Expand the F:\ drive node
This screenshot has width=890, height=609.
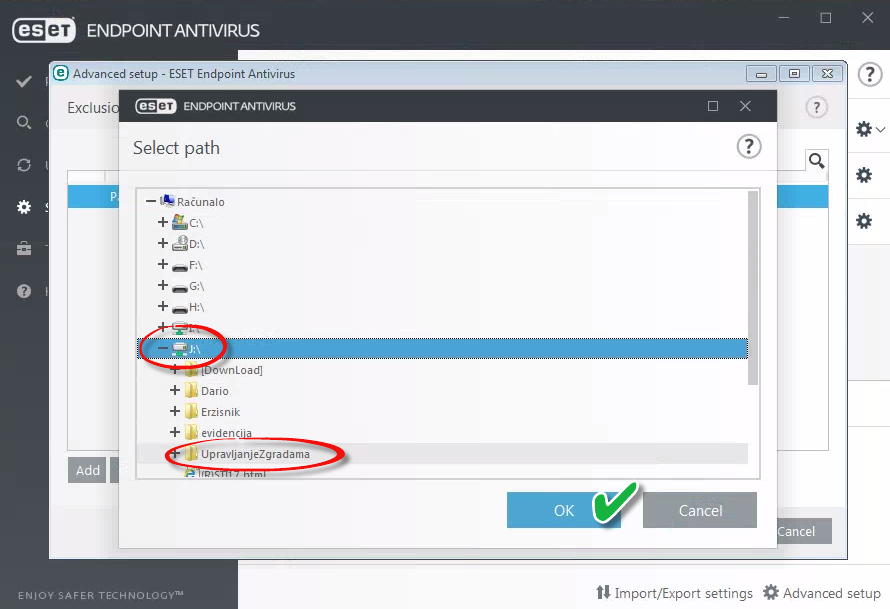pyautogui.click(x=163, y=264)
